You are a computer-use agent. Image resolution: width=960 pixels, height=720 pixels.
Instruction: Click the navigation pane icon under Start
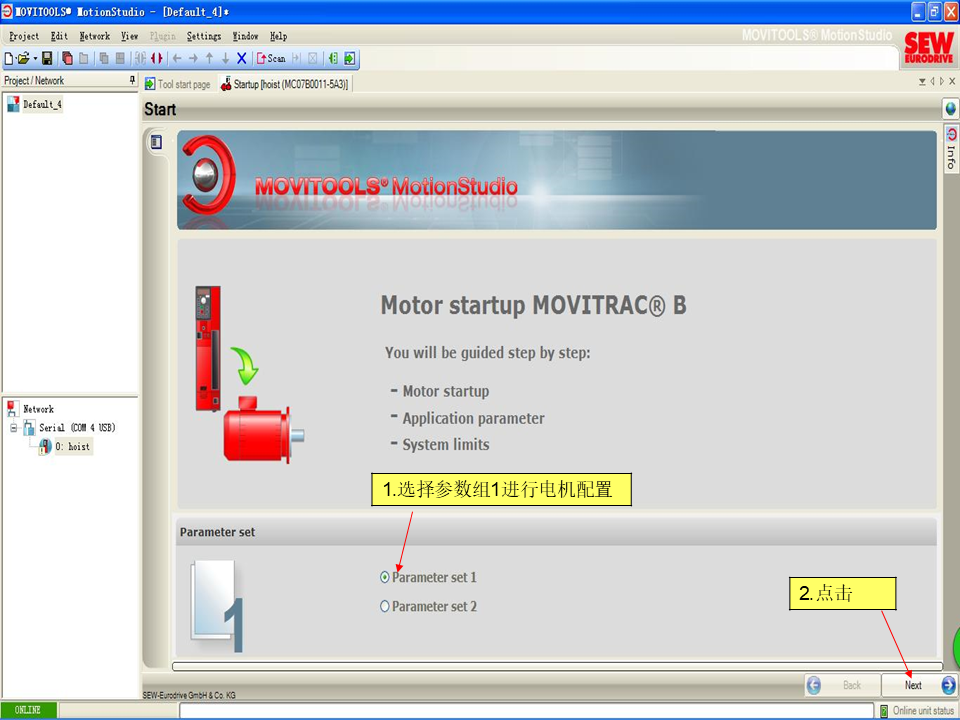156,142
